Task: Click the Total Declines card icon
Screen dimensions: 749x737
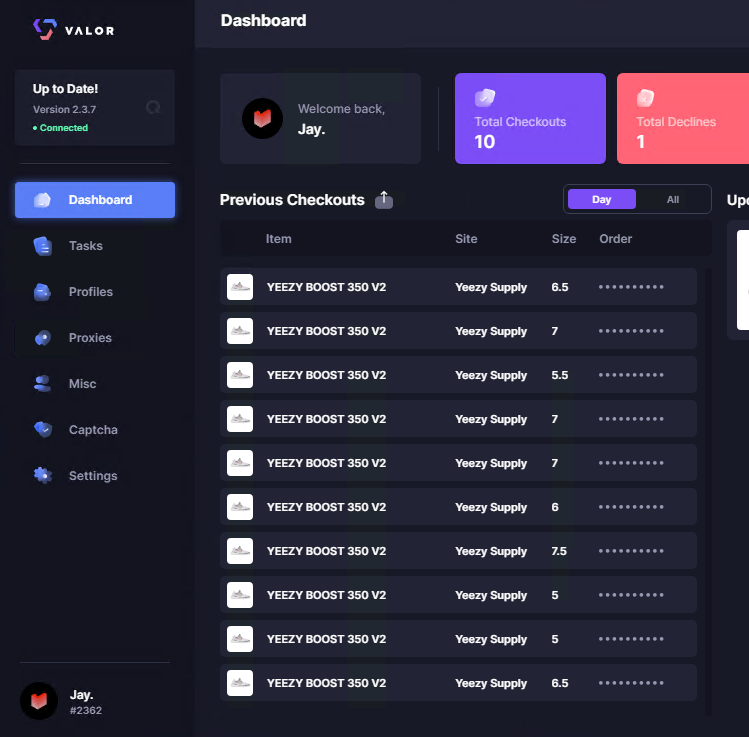Action: click(x=645, y=98)
